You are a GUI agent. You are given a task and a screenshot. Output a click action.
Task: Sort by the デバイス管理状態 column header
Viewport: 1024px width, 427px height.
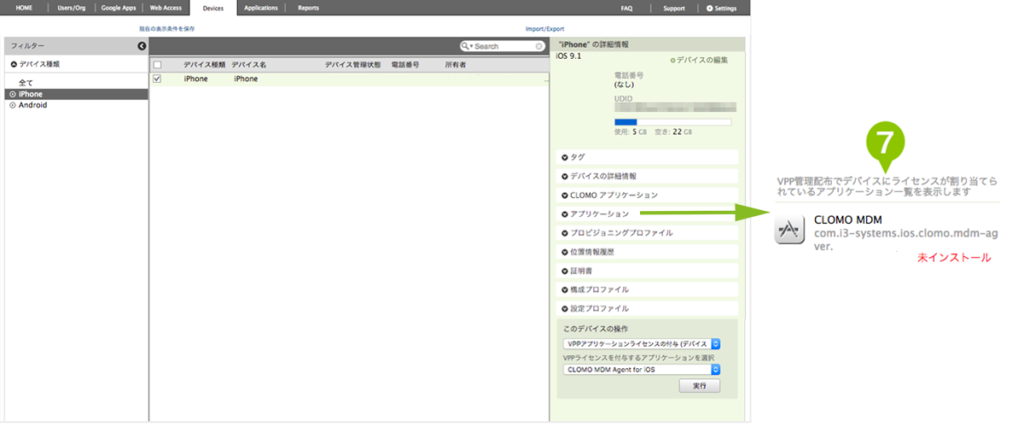coord(353,65)
